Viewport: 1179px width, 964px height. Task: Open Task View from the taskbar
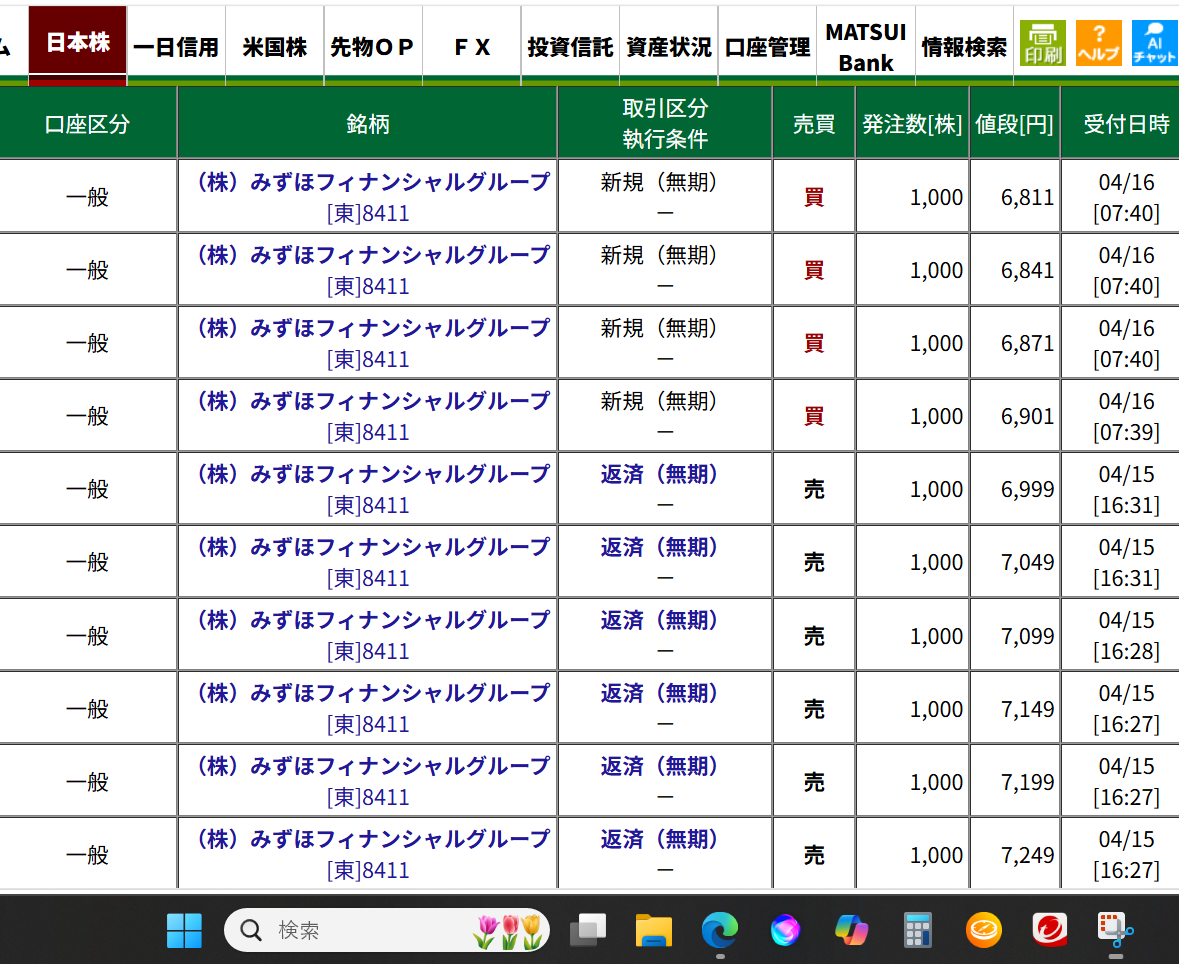(x=587, y=930)
